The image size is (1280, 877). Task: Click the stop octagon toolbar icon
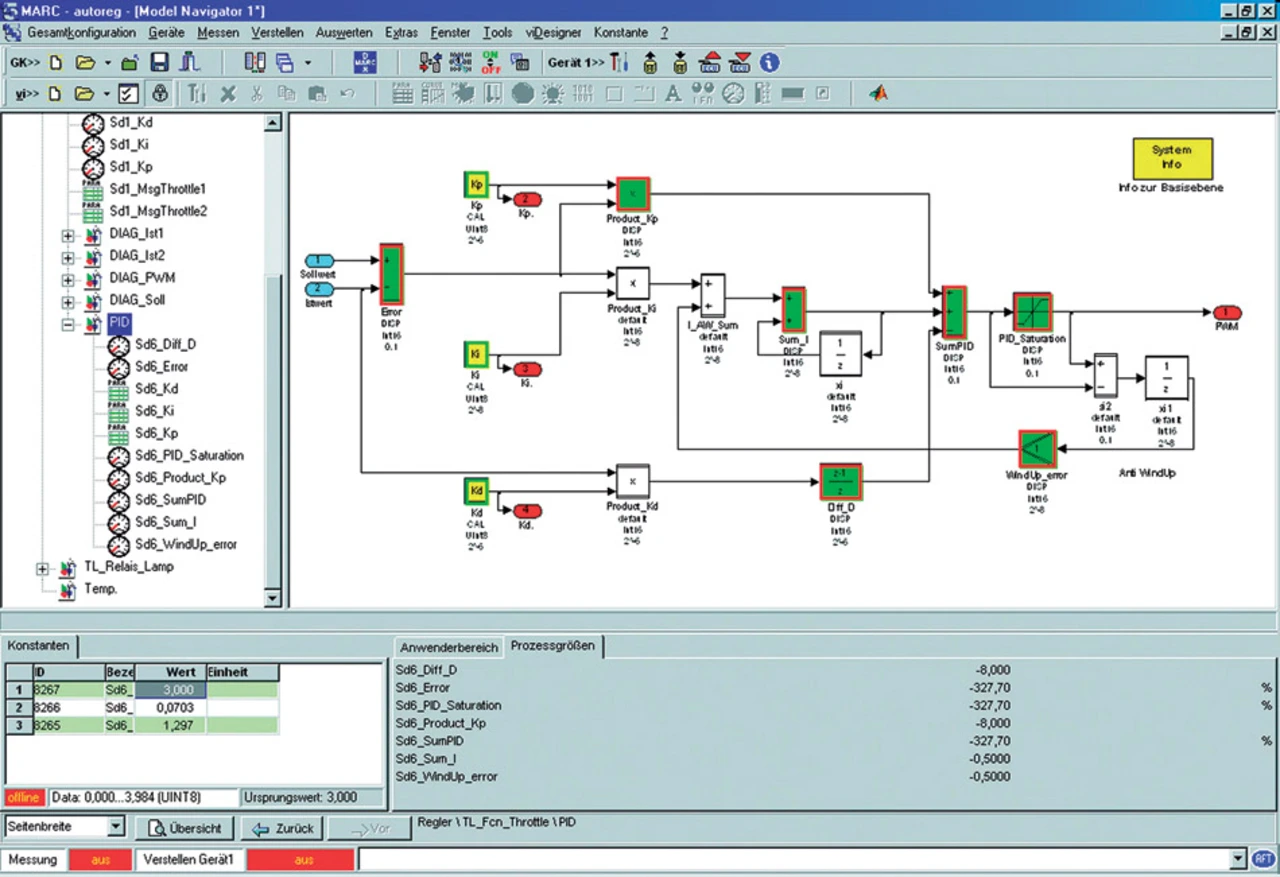pos(522,94)
